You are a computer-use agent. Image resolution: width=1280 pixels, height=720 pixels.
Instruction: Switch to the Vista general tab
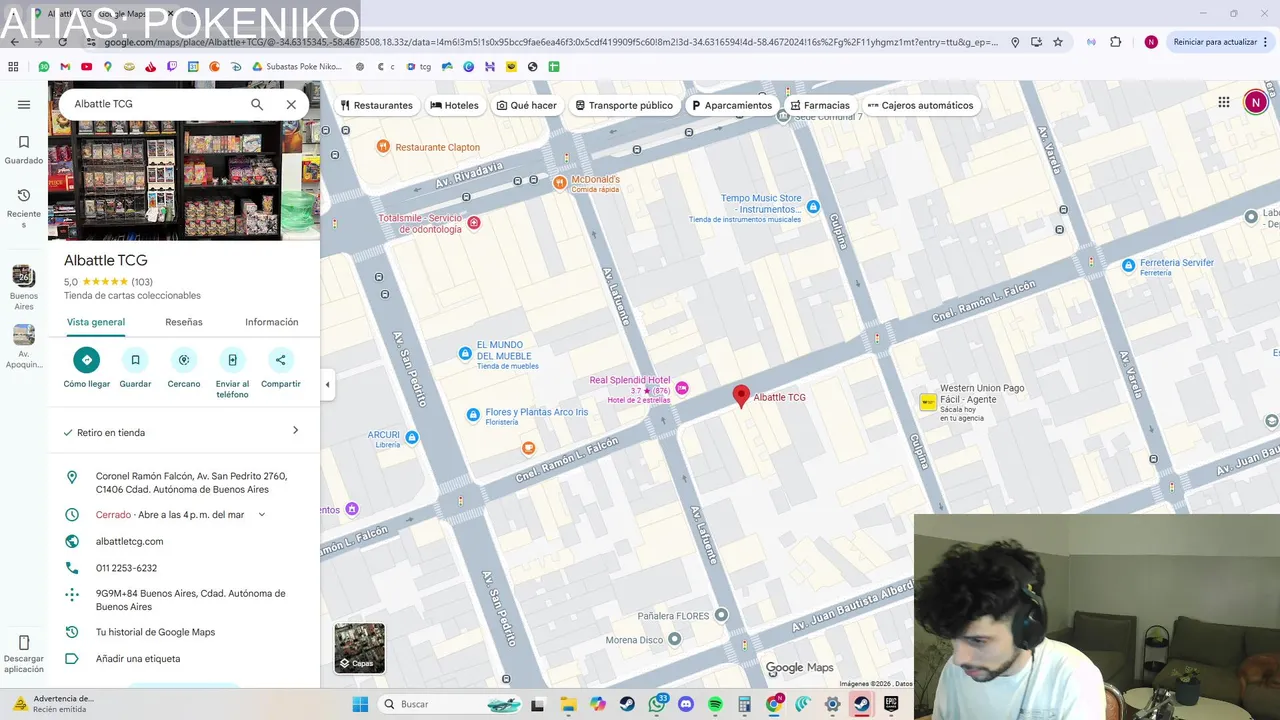tap(96, 322)
